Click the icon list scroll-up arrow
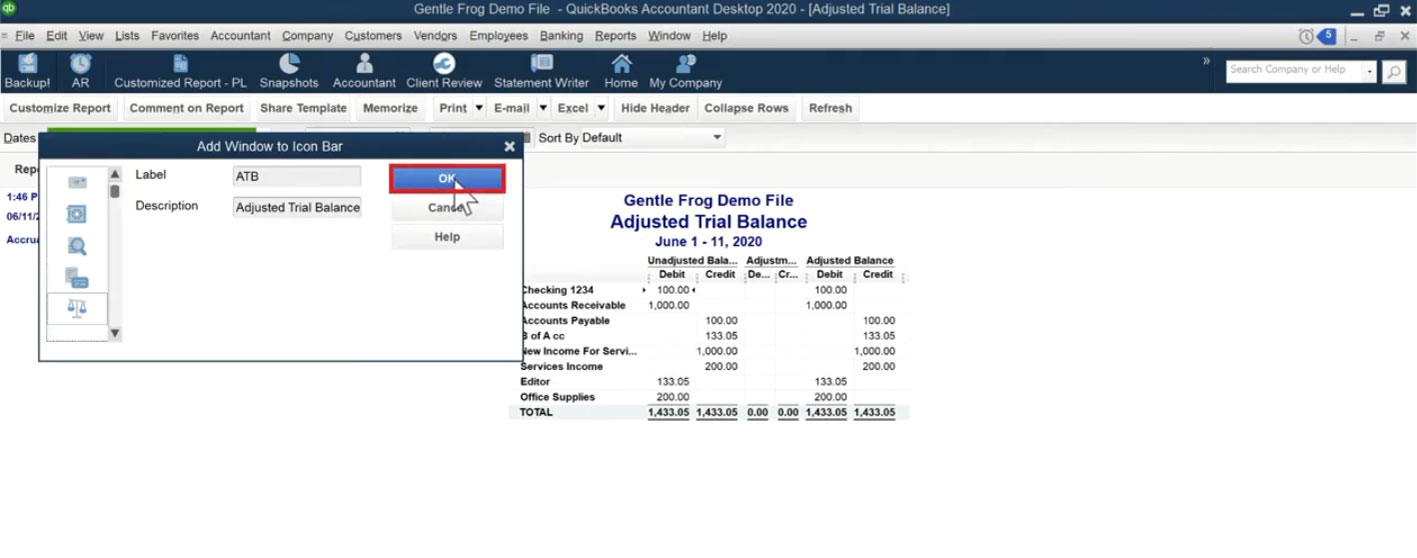 pyautogui.click(x=115, y=174)
